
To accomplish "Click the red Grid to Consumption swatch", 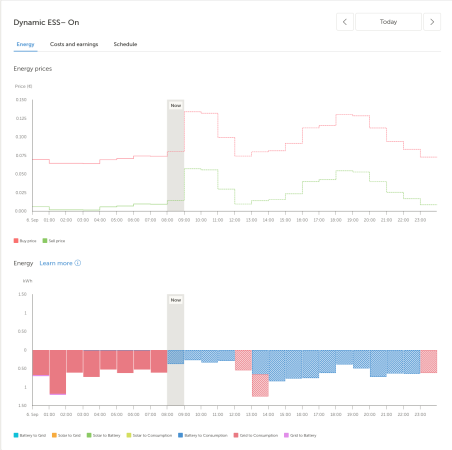I will (236, 435).
